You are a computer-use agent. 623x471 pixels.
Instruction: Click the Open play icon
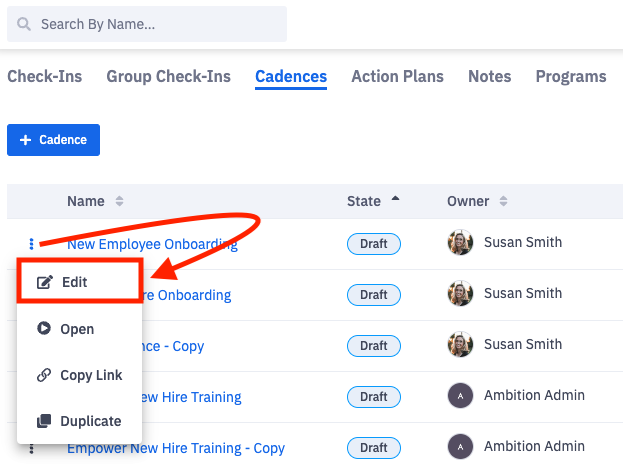44,329
